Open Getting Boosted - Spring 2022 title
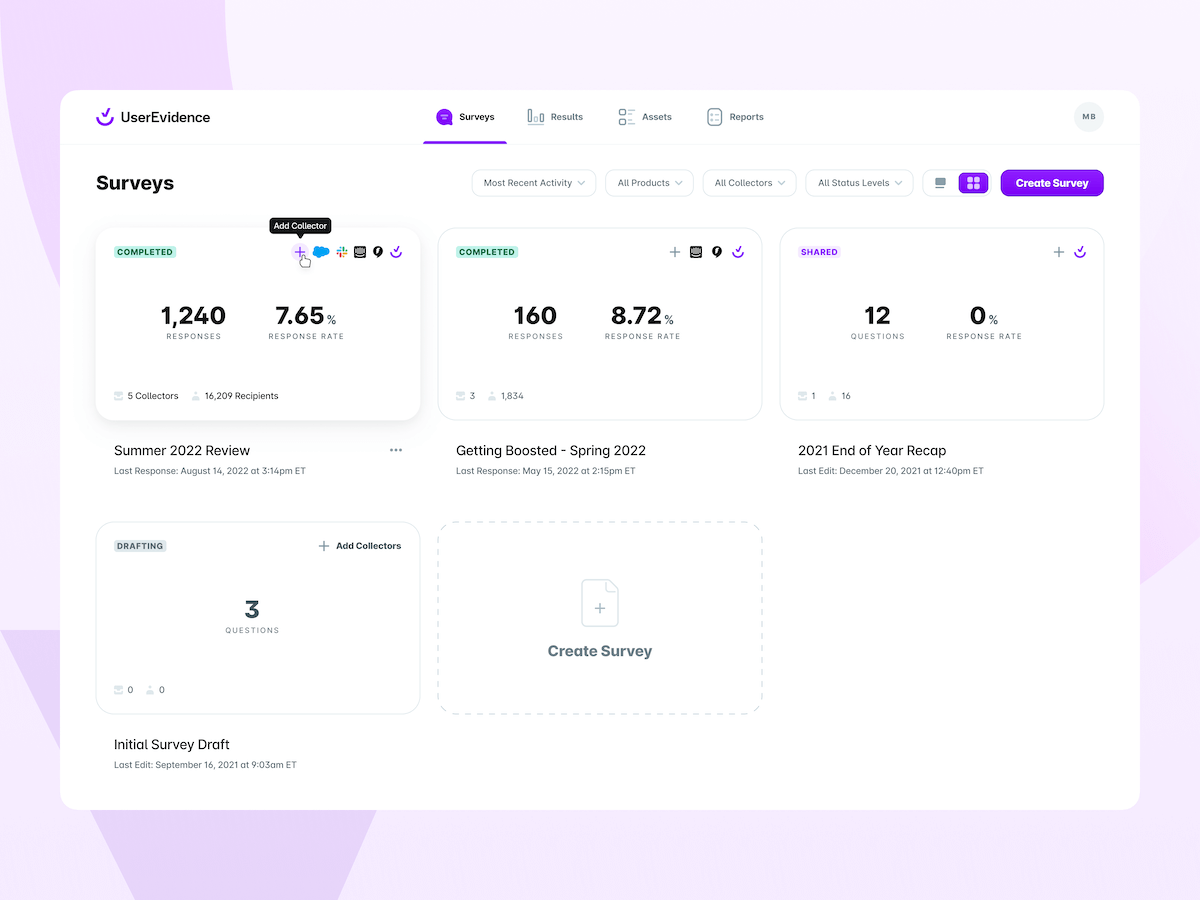 coord(551,450)
